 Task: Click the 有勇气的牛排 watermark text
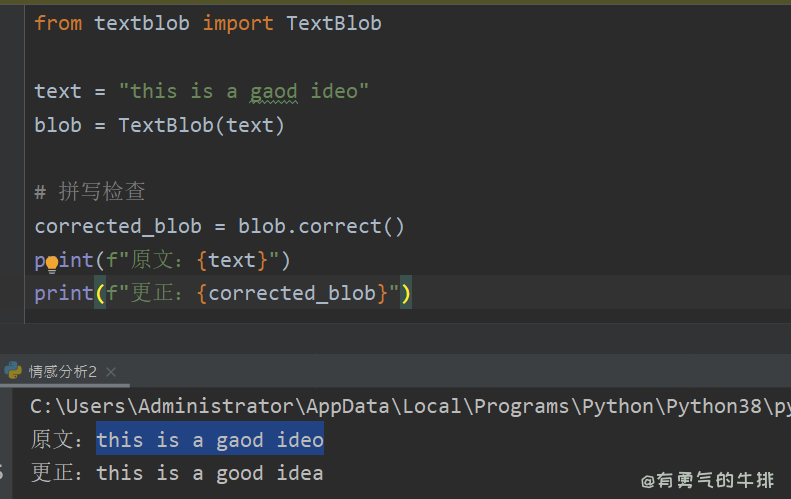point(708,481)
